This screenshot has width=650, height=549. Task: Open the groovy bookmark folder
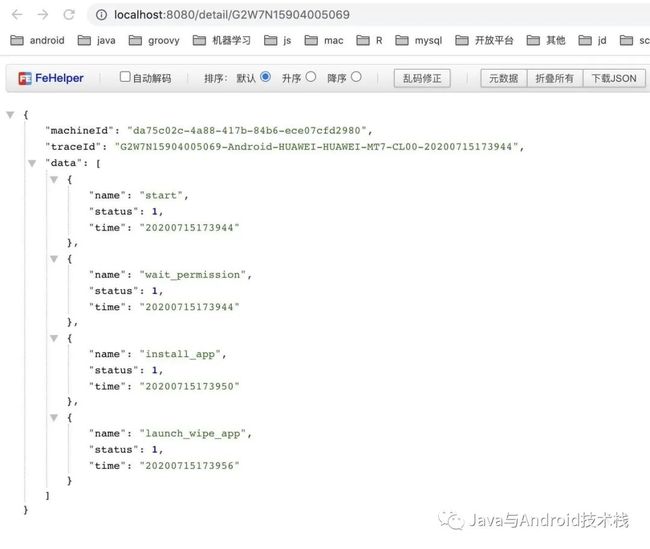154,40
